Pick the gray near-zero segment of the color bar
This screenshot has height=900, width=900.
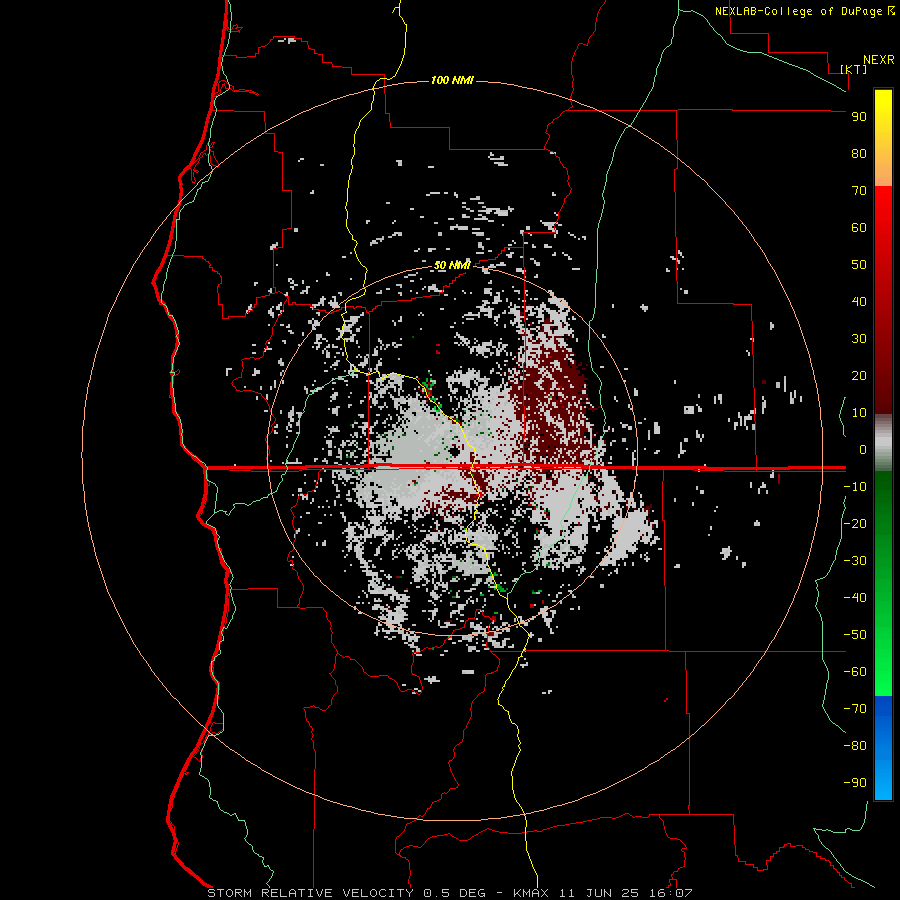(x=883, y=443)
